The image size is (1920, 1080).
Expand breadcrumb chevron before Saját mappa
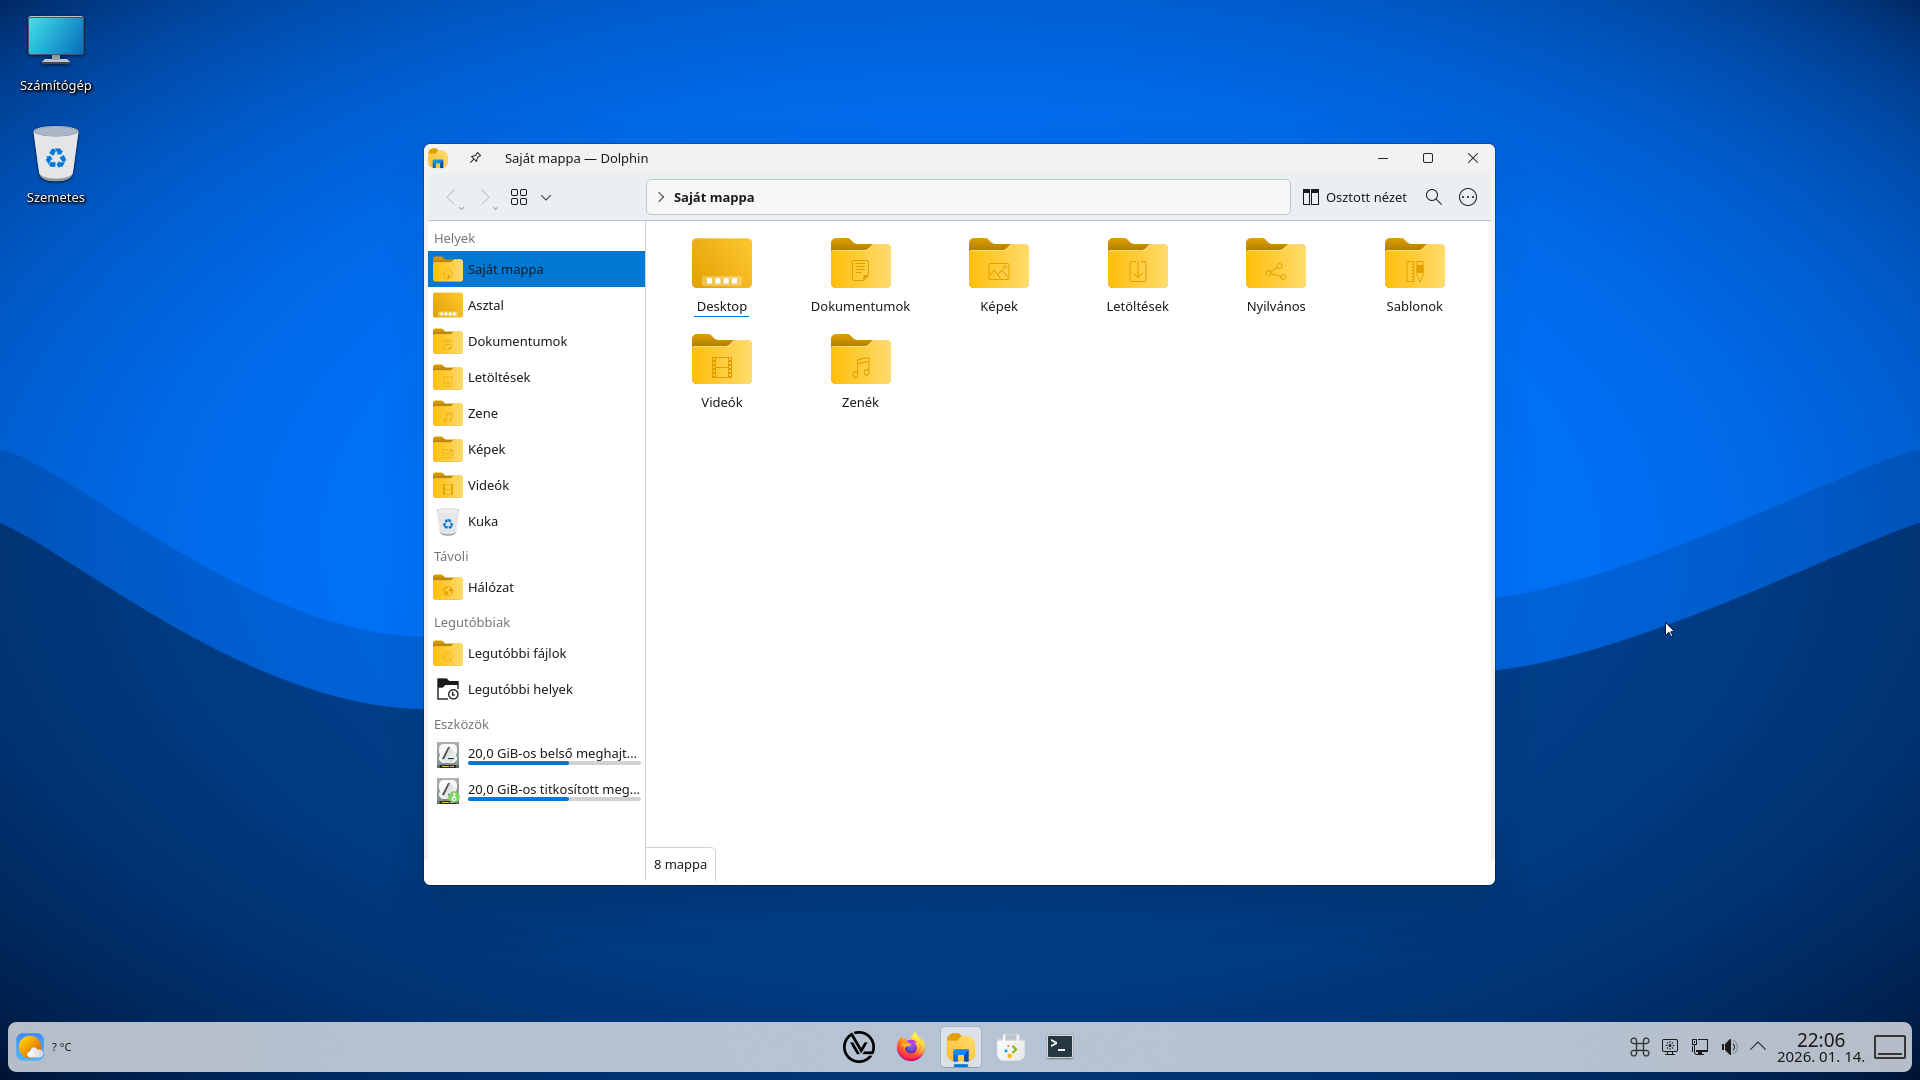661,197
